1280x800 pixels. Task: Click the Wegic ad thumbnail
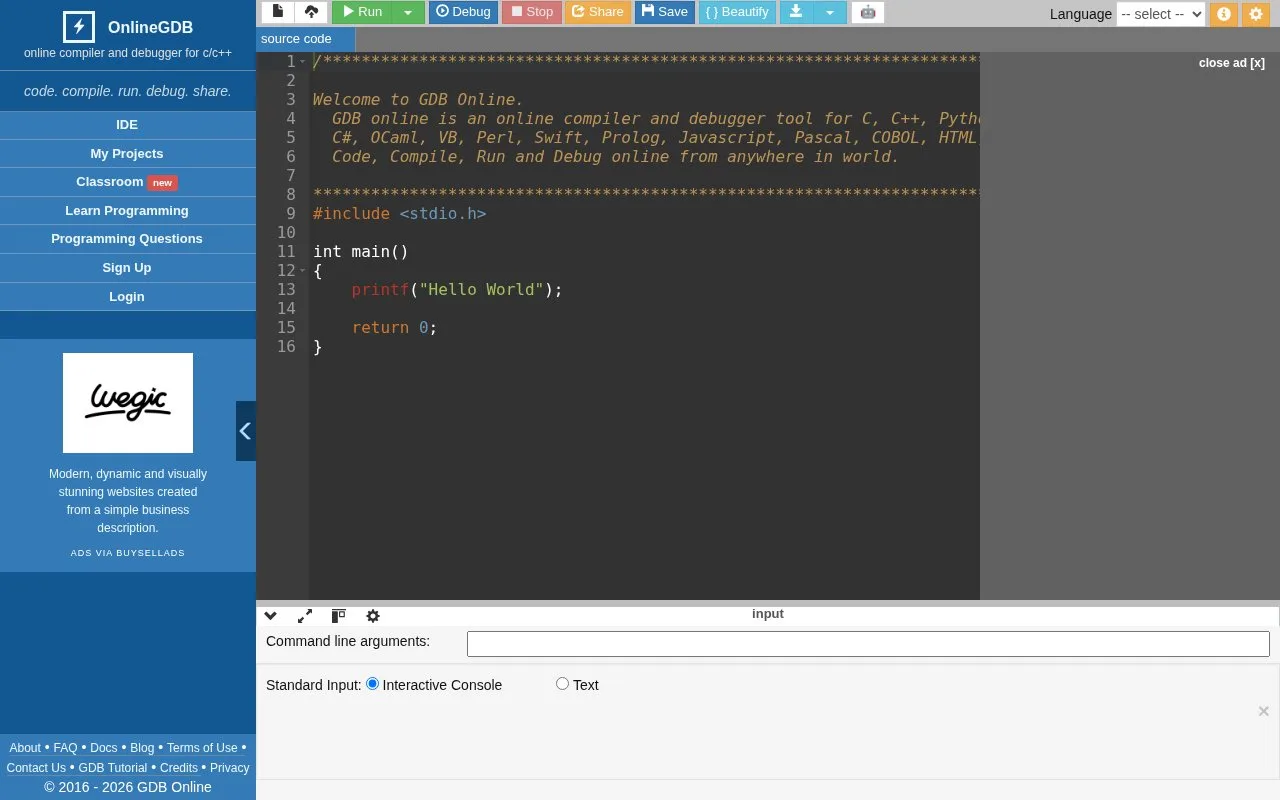pyautogui.click(x=128, y=403)
